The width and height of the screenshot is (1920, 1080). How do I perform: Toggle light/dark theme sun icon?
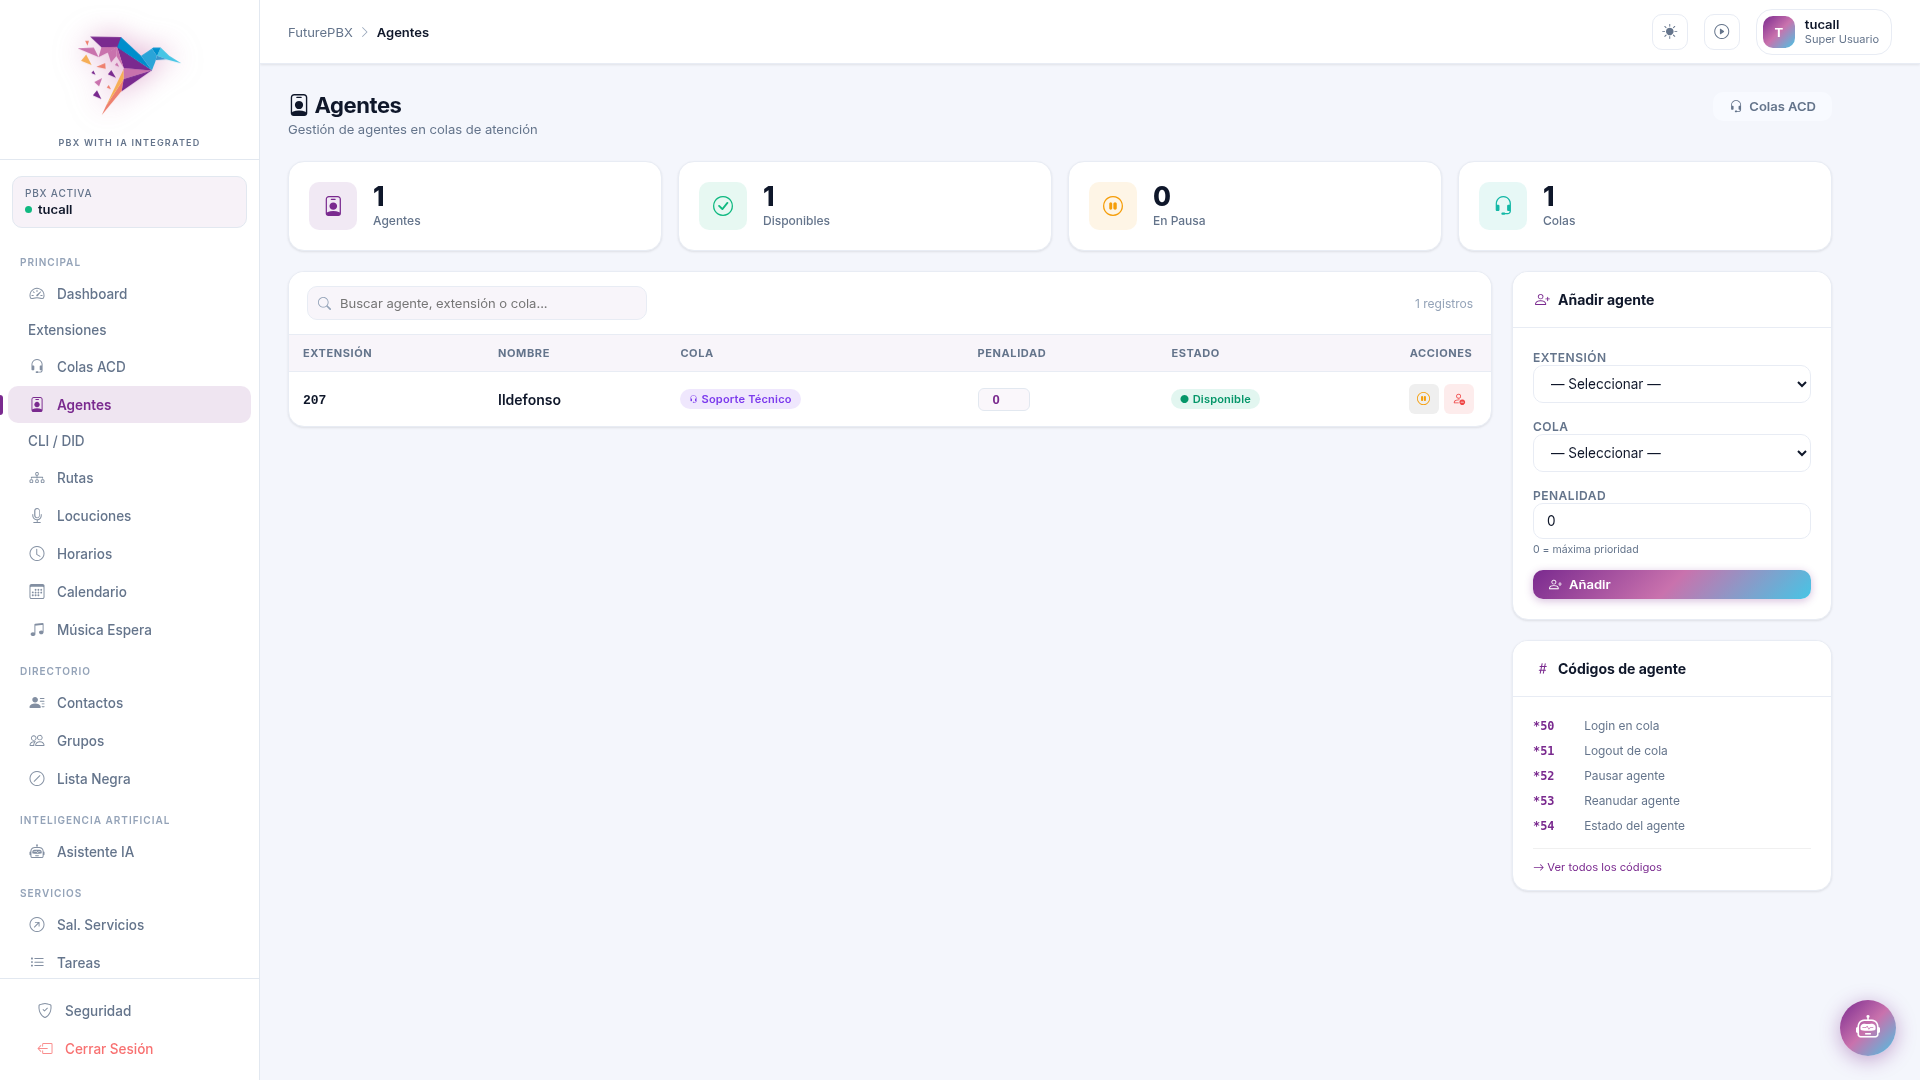(x=1670, y=32)
